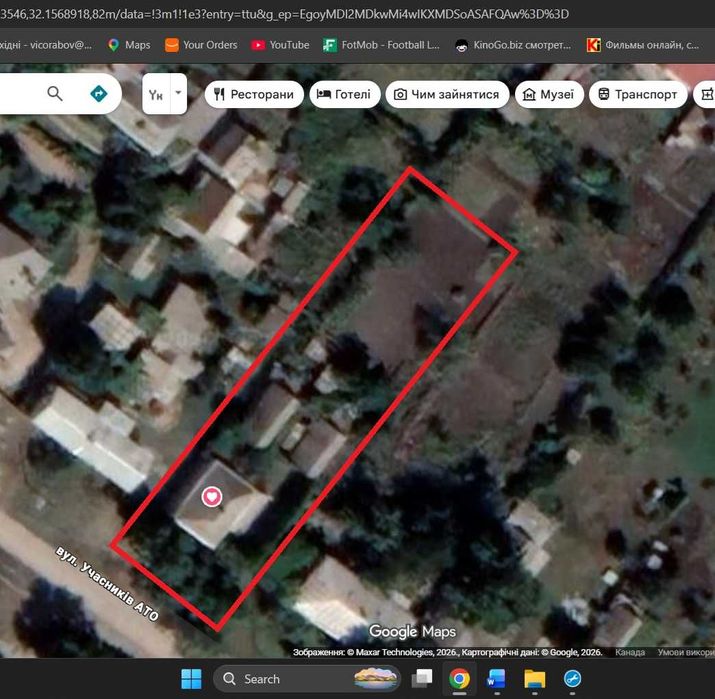Select the Музеї category chip

(x=549, y=94)
